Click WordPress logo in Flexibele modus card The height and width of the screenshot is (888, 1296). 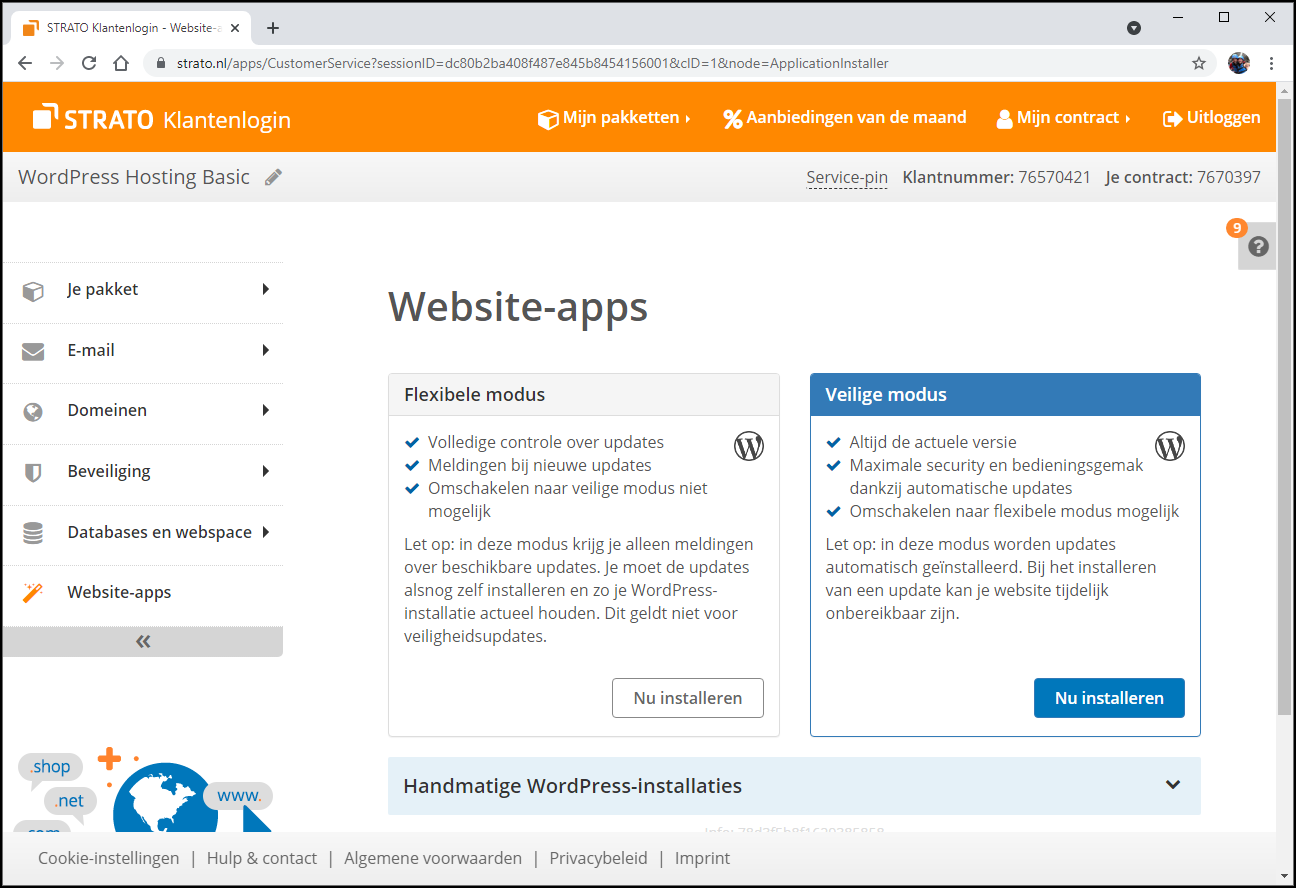point(749,446)
